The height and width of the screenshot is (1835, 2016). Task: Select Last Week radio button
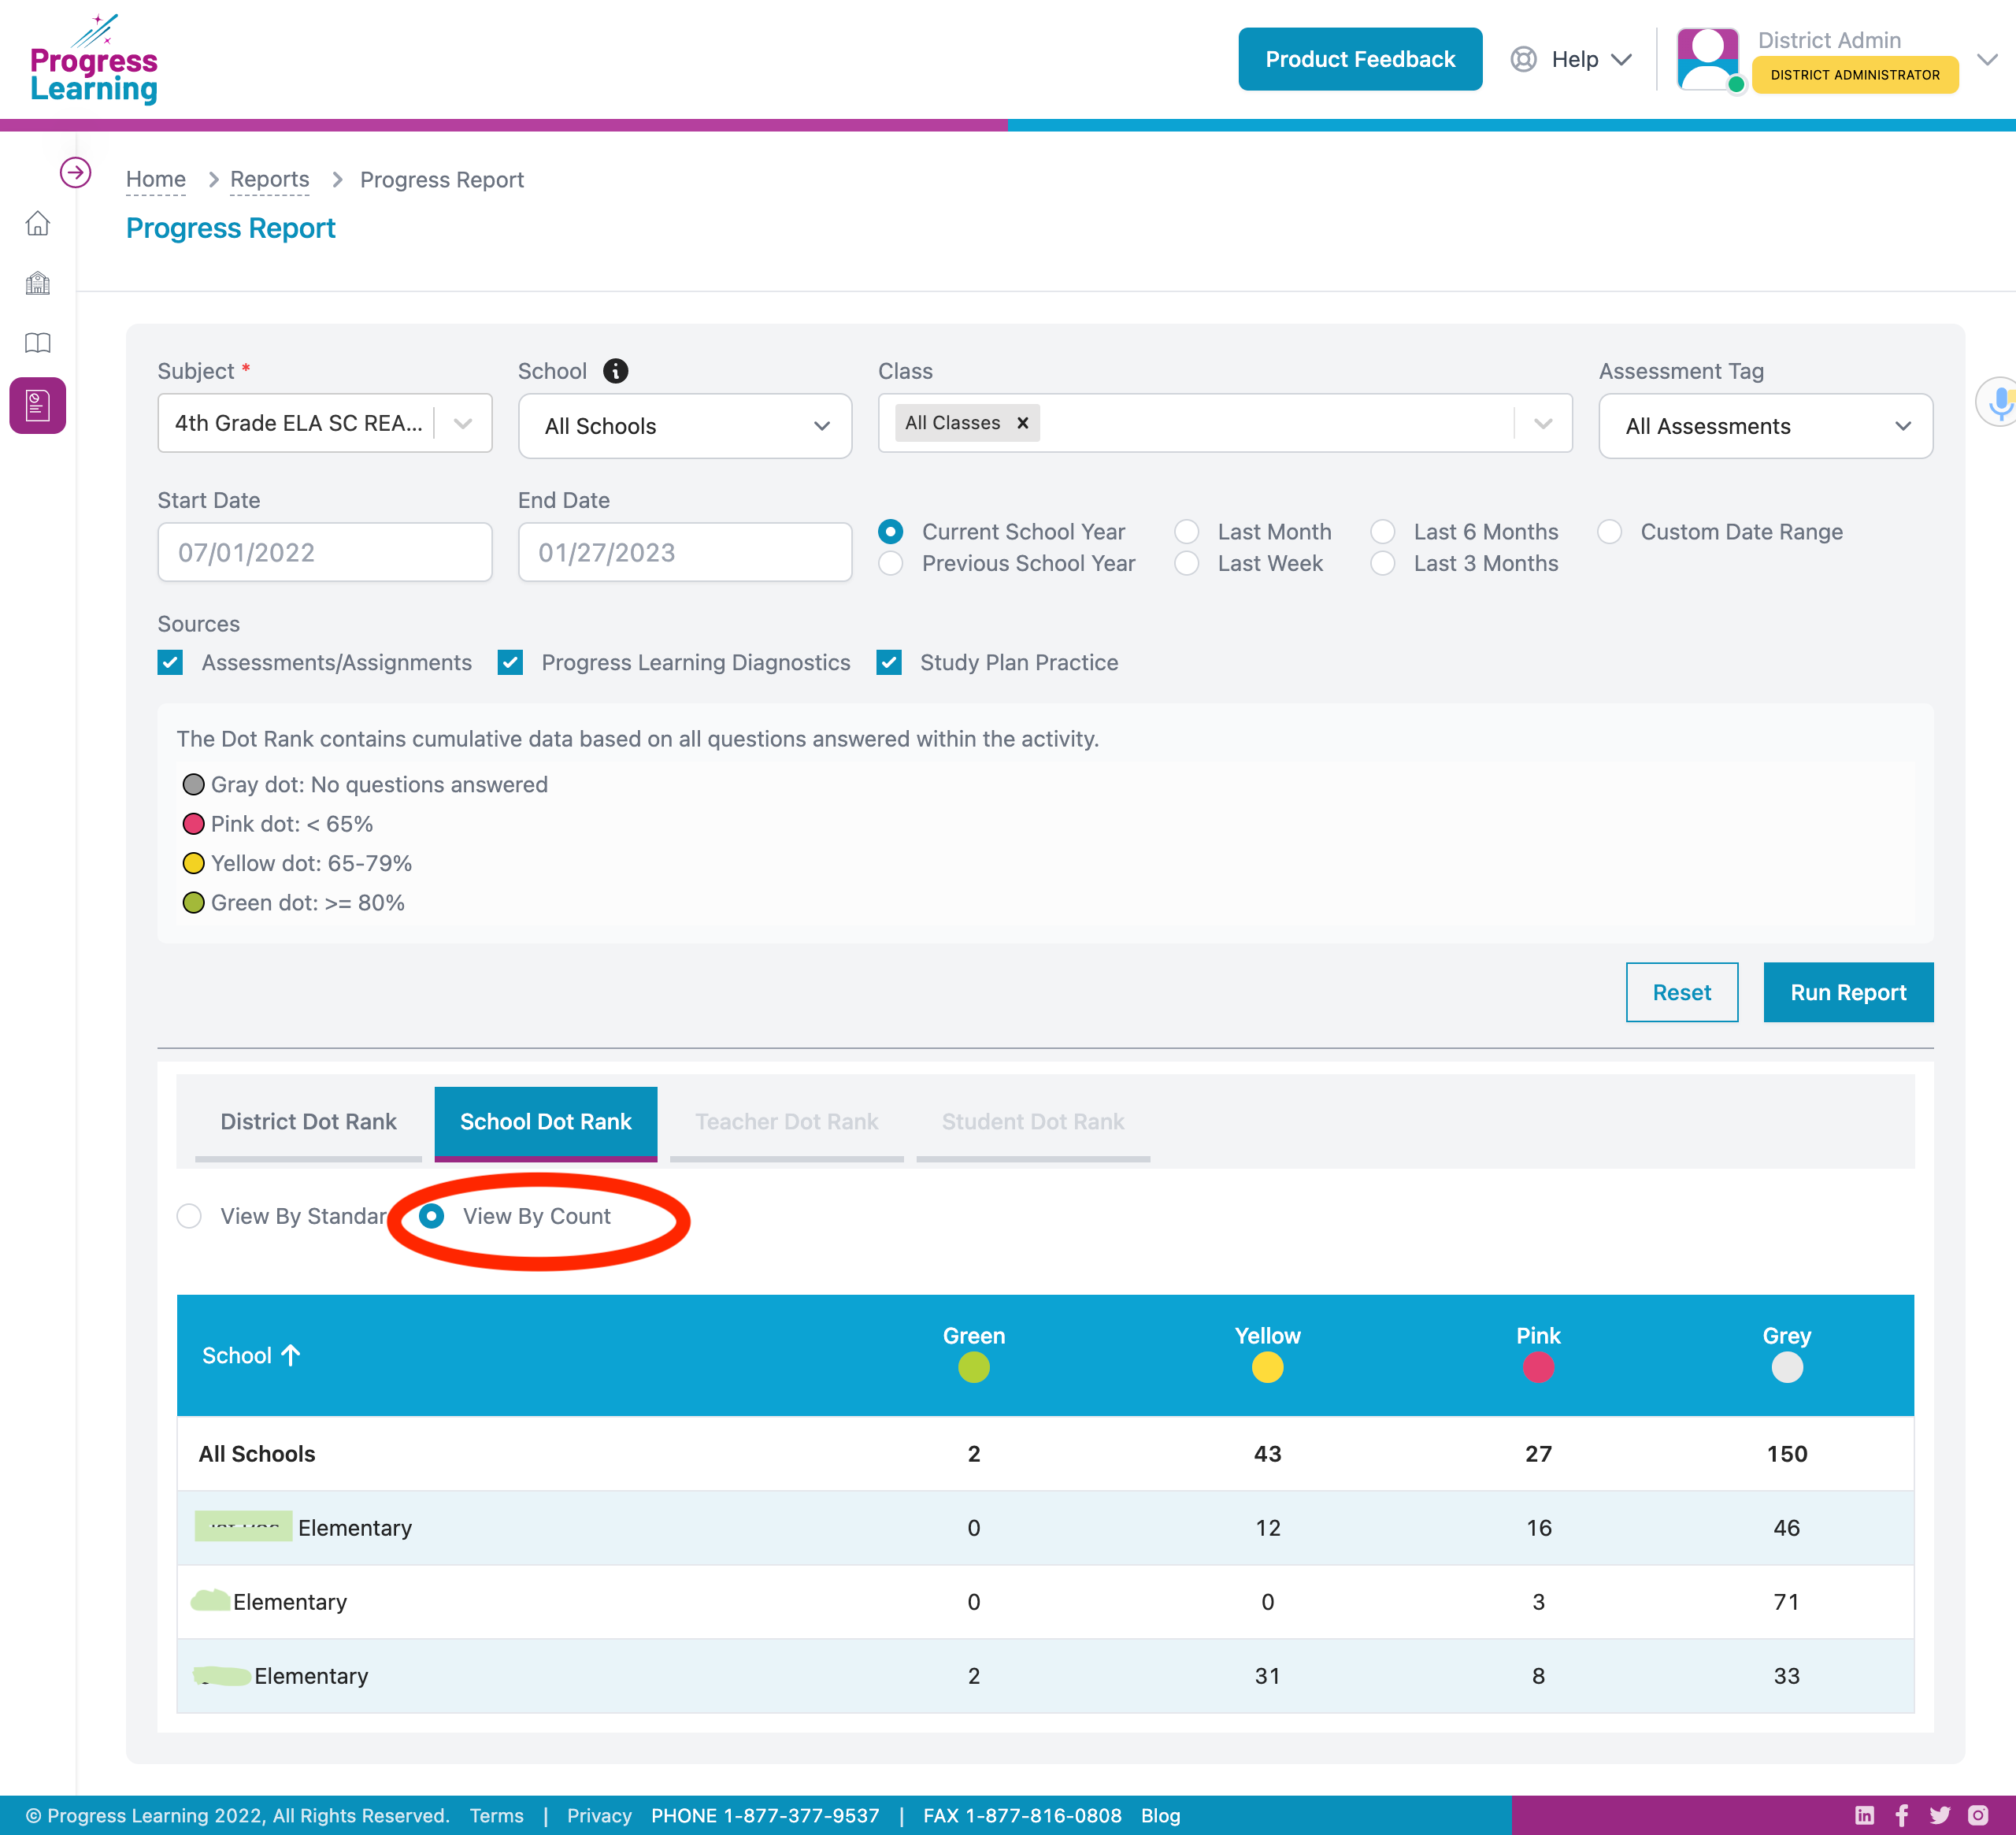pyautogui.click(x=1186, y=563)
